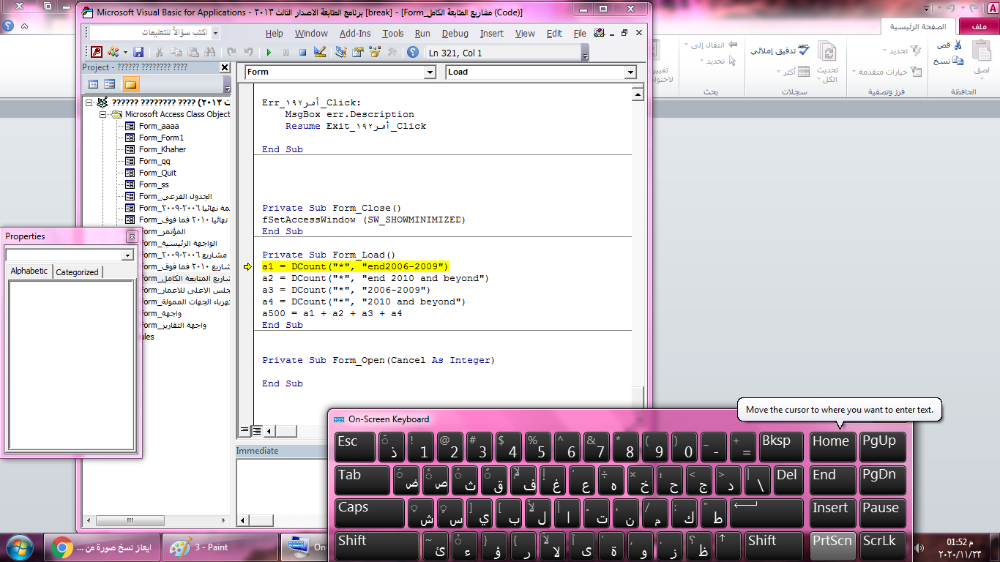Save the project with the floppy disk icon

[x=138, y=52]
